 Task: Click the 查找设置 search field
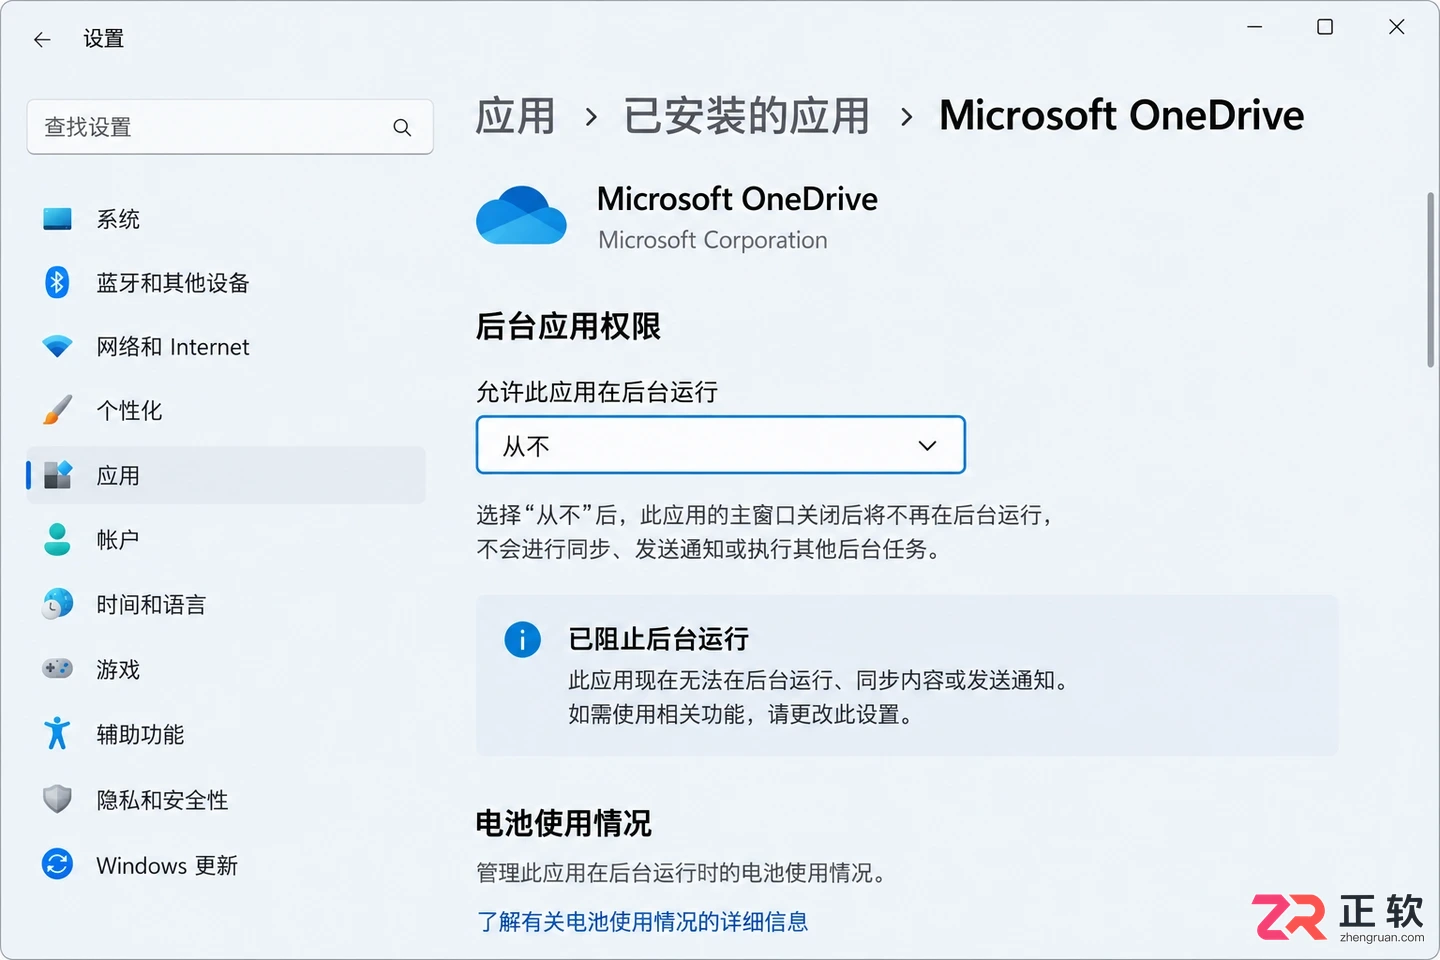tap(230, 127)
